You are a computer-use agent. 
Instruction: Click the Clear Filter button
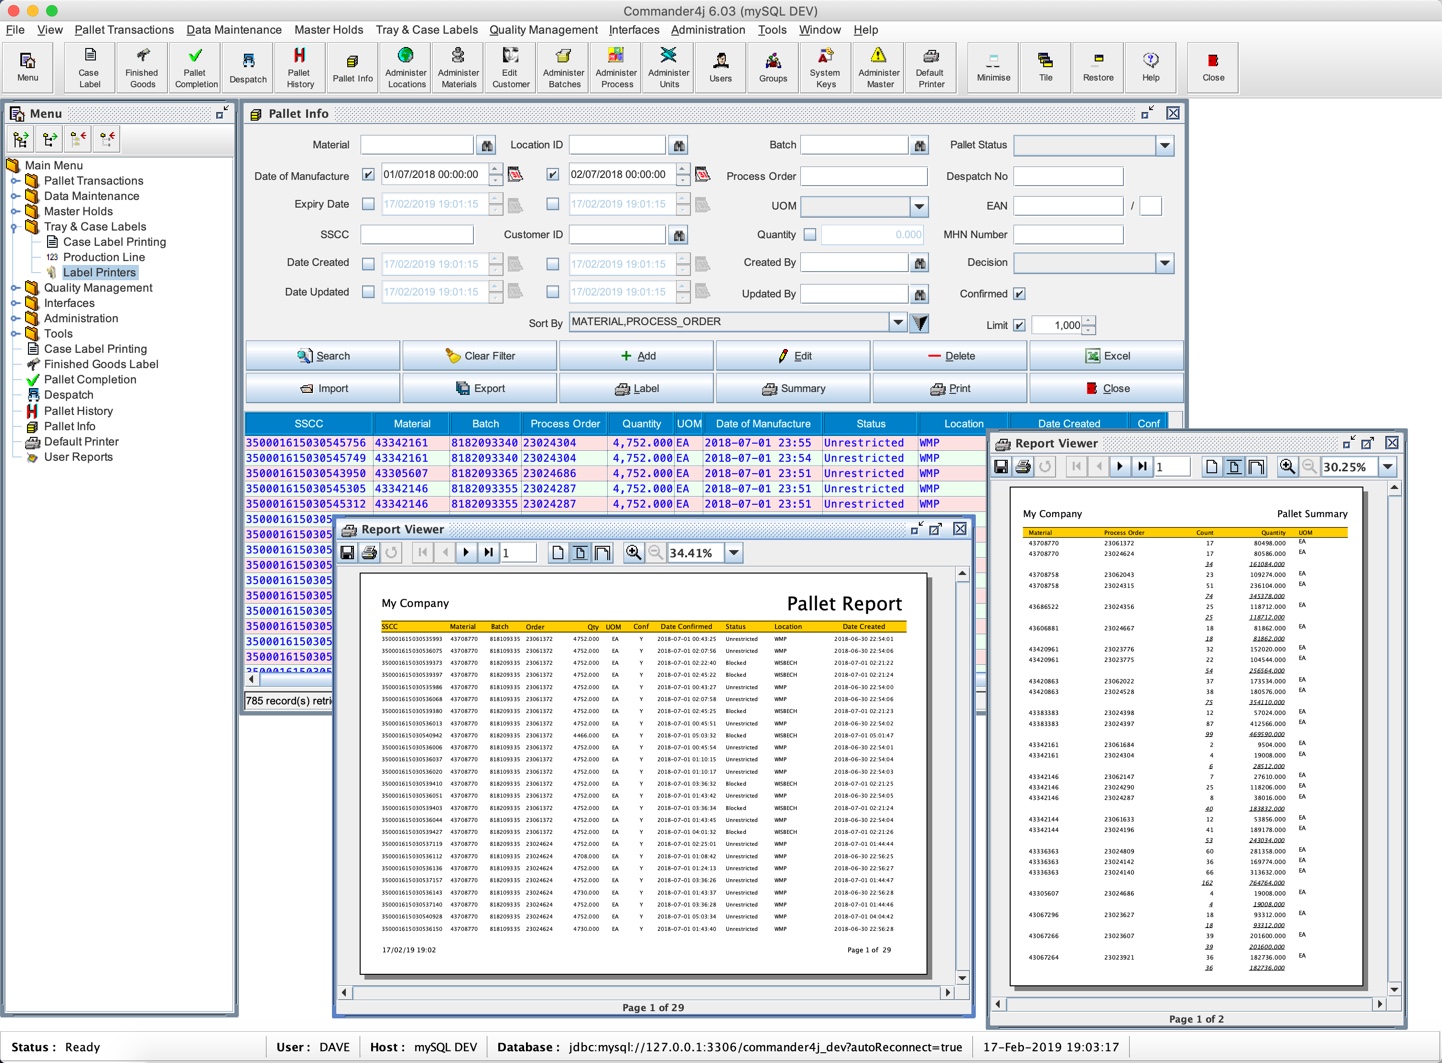(x=480, y=356)
